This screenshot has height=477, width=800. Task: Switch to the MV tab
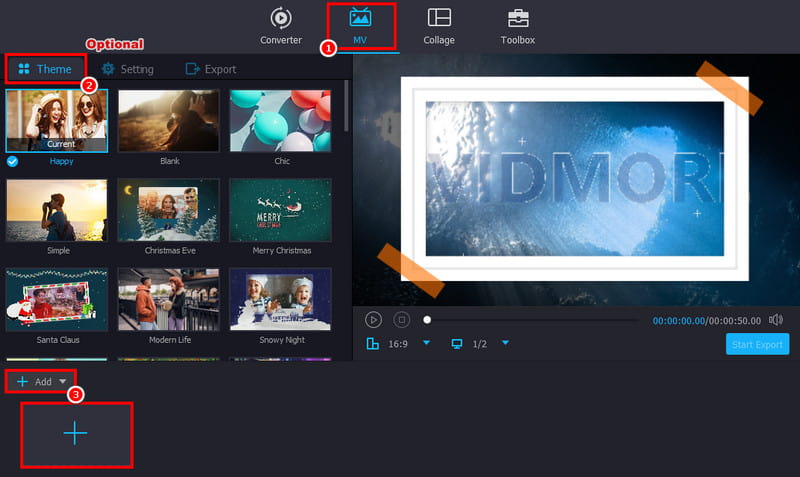(360, 26)
